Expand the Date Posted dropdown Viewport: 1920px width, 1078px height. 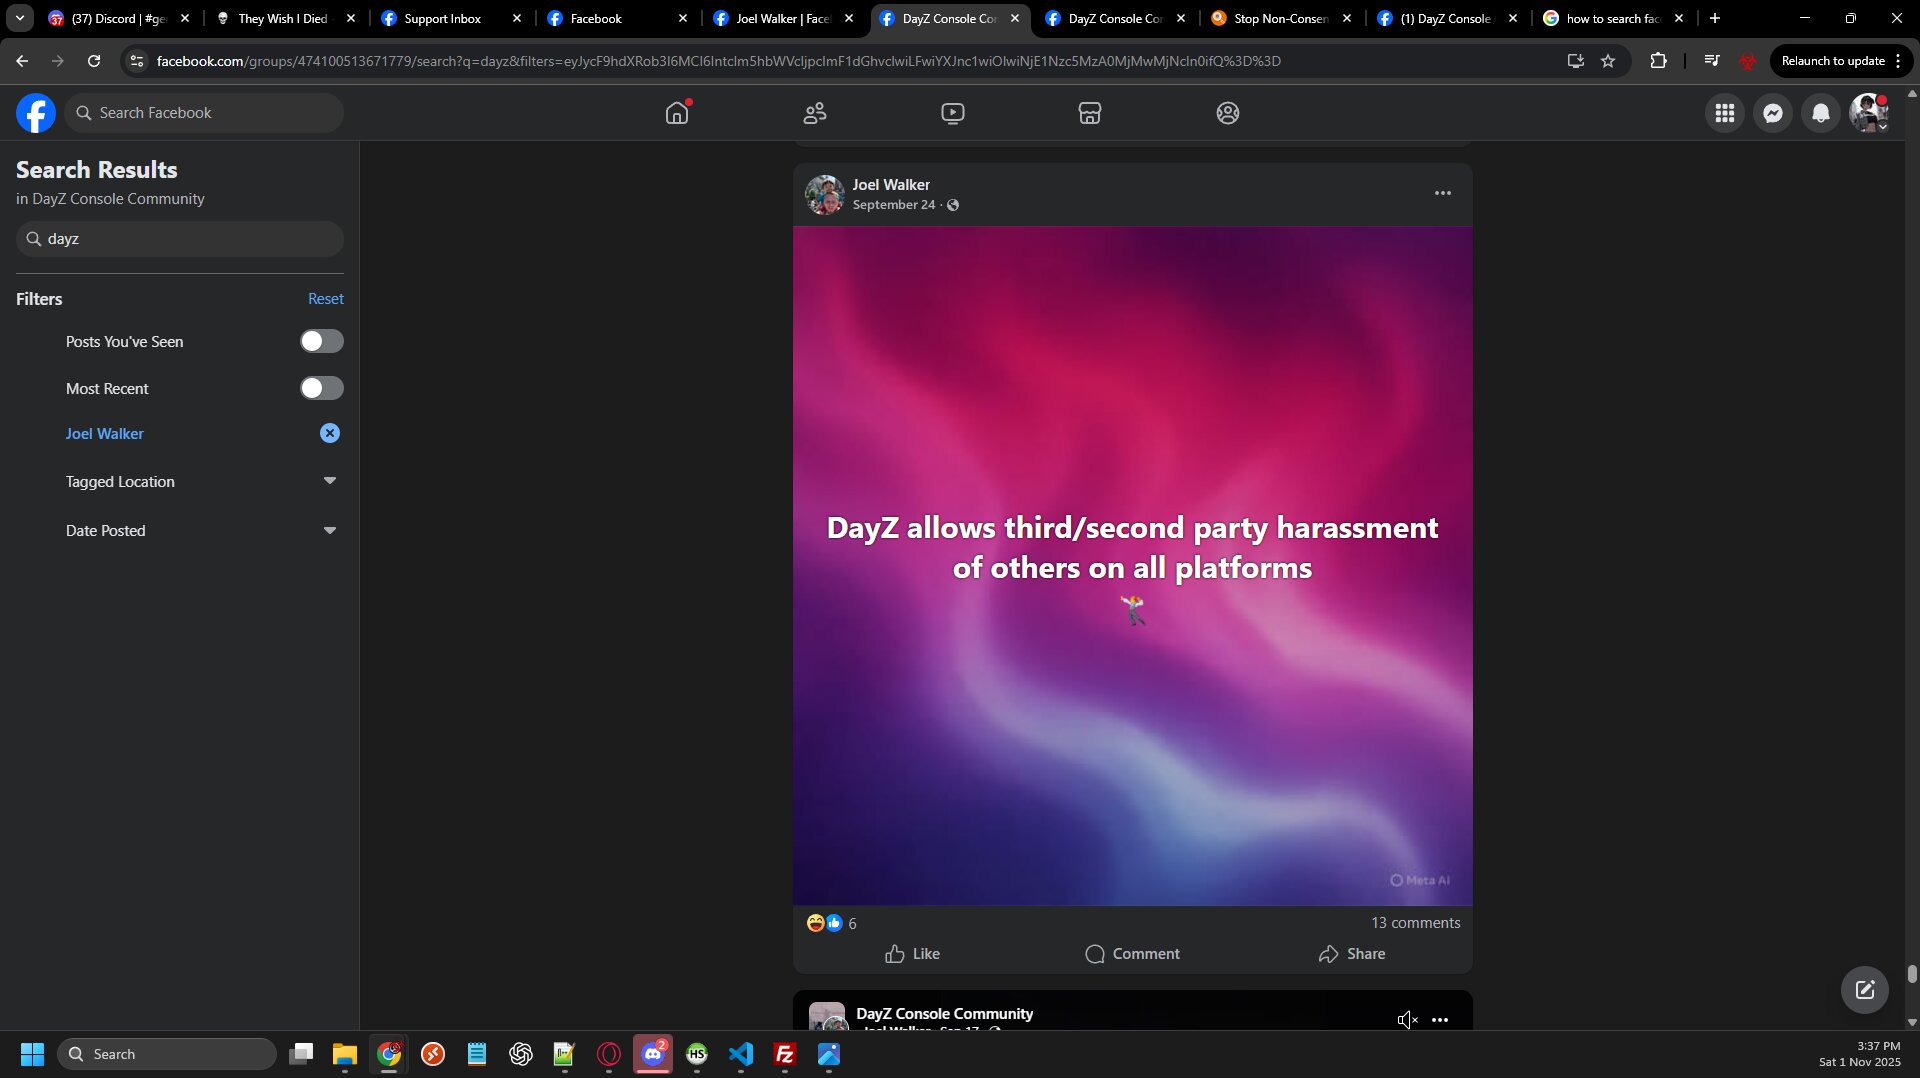[x=330, y=530]
